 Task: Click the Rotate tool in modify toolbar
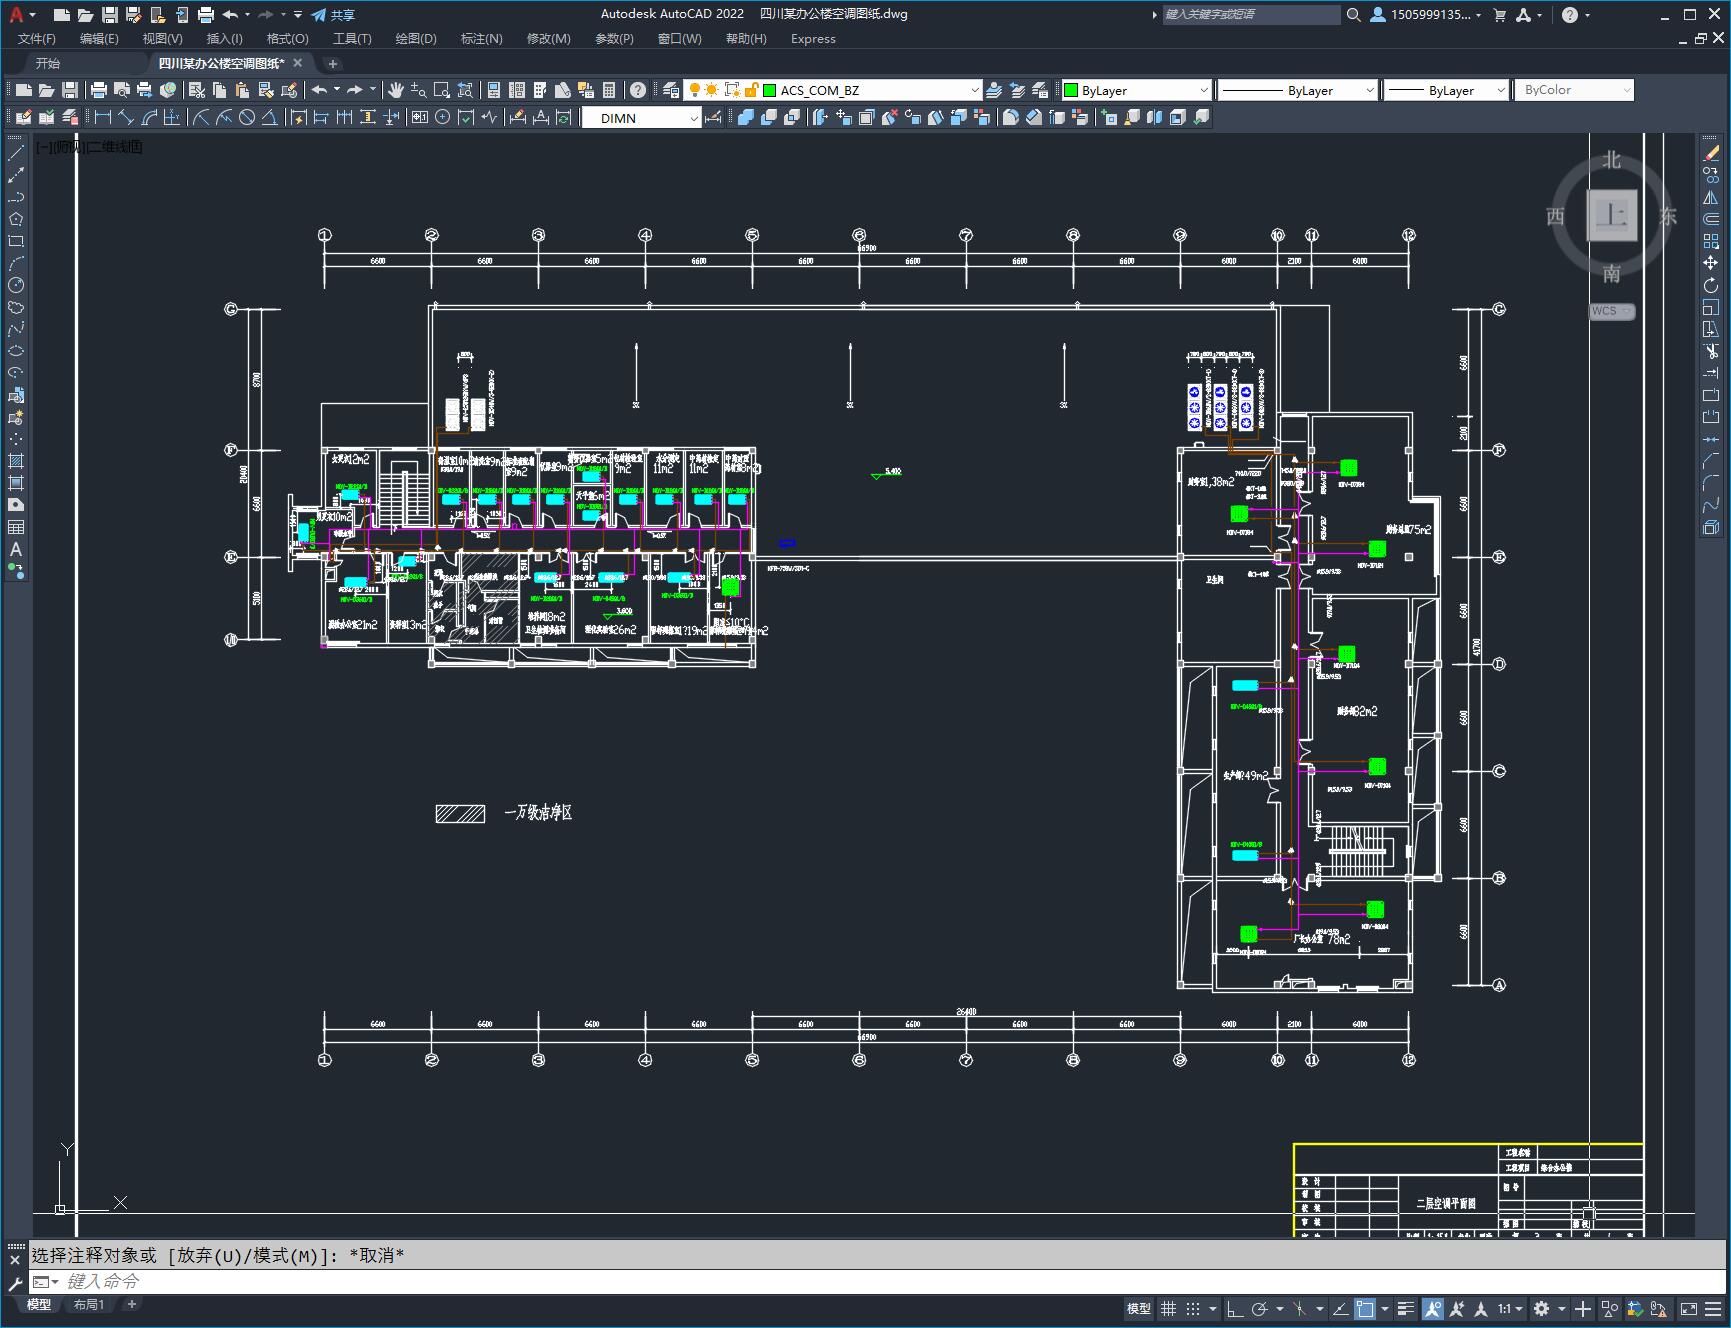click(x=1711, y=285)
